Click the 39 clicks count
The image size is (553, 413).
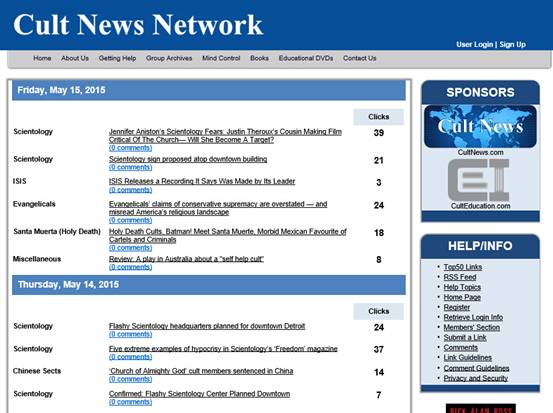click(379, 133)
